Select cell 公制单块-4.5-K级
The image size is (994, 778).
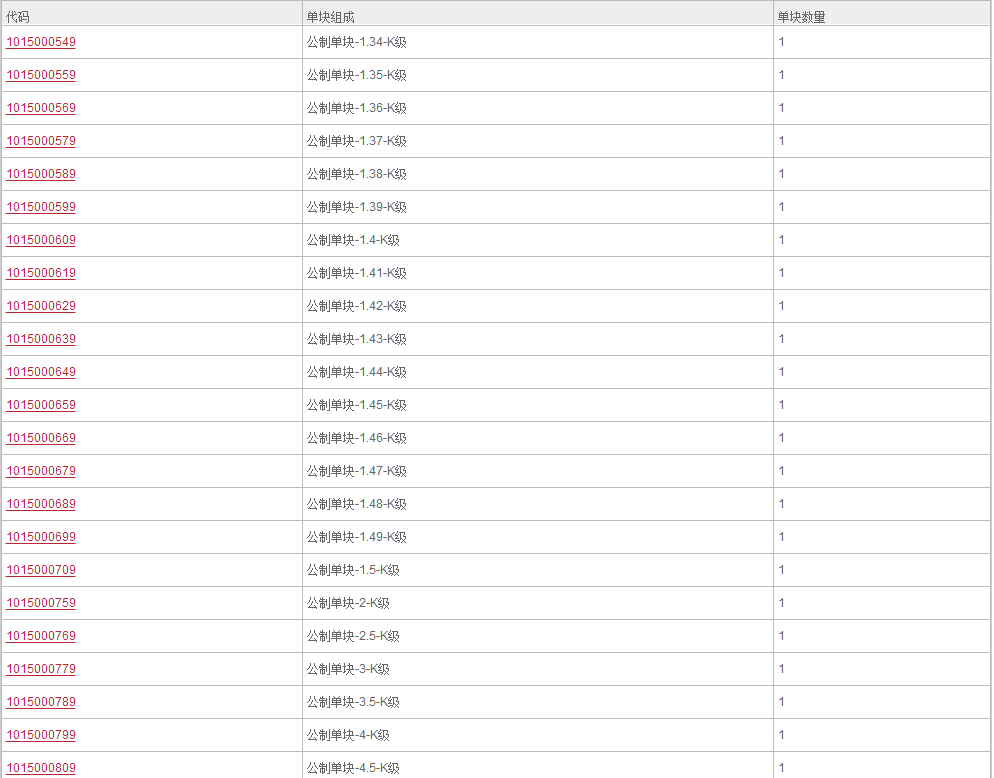click(538, 765)
